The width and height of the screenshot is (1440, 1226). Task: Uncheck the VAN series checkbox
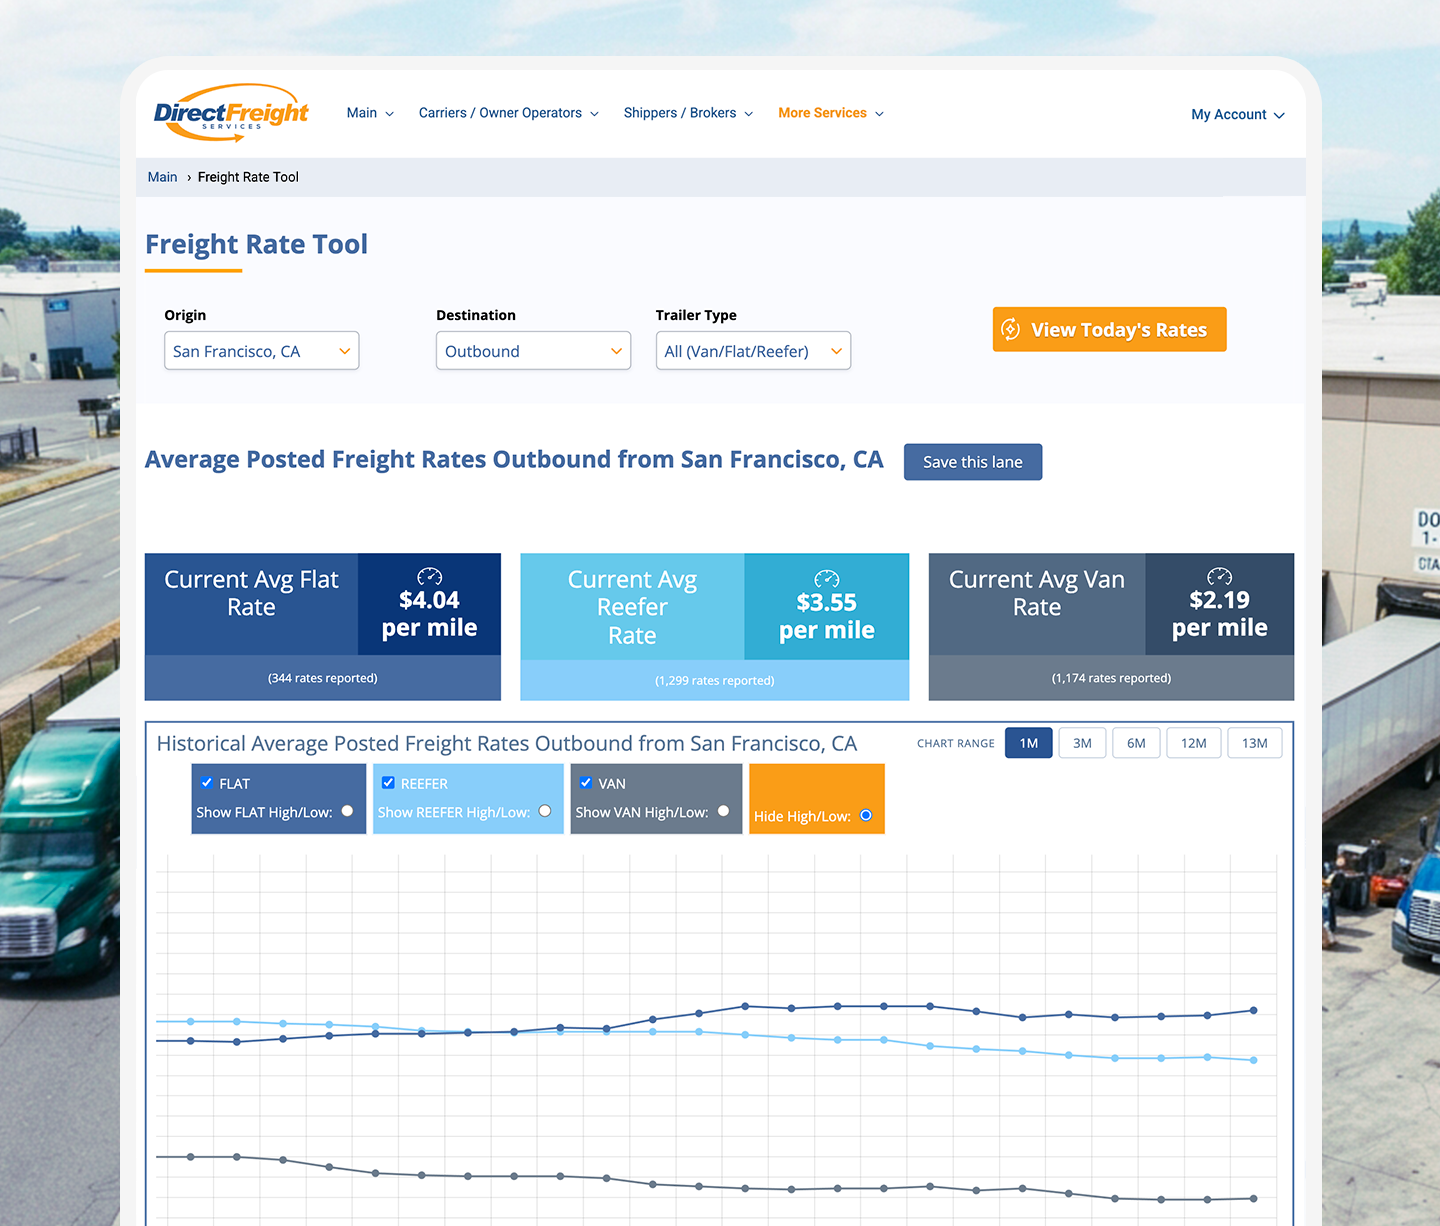pos(586,783)
